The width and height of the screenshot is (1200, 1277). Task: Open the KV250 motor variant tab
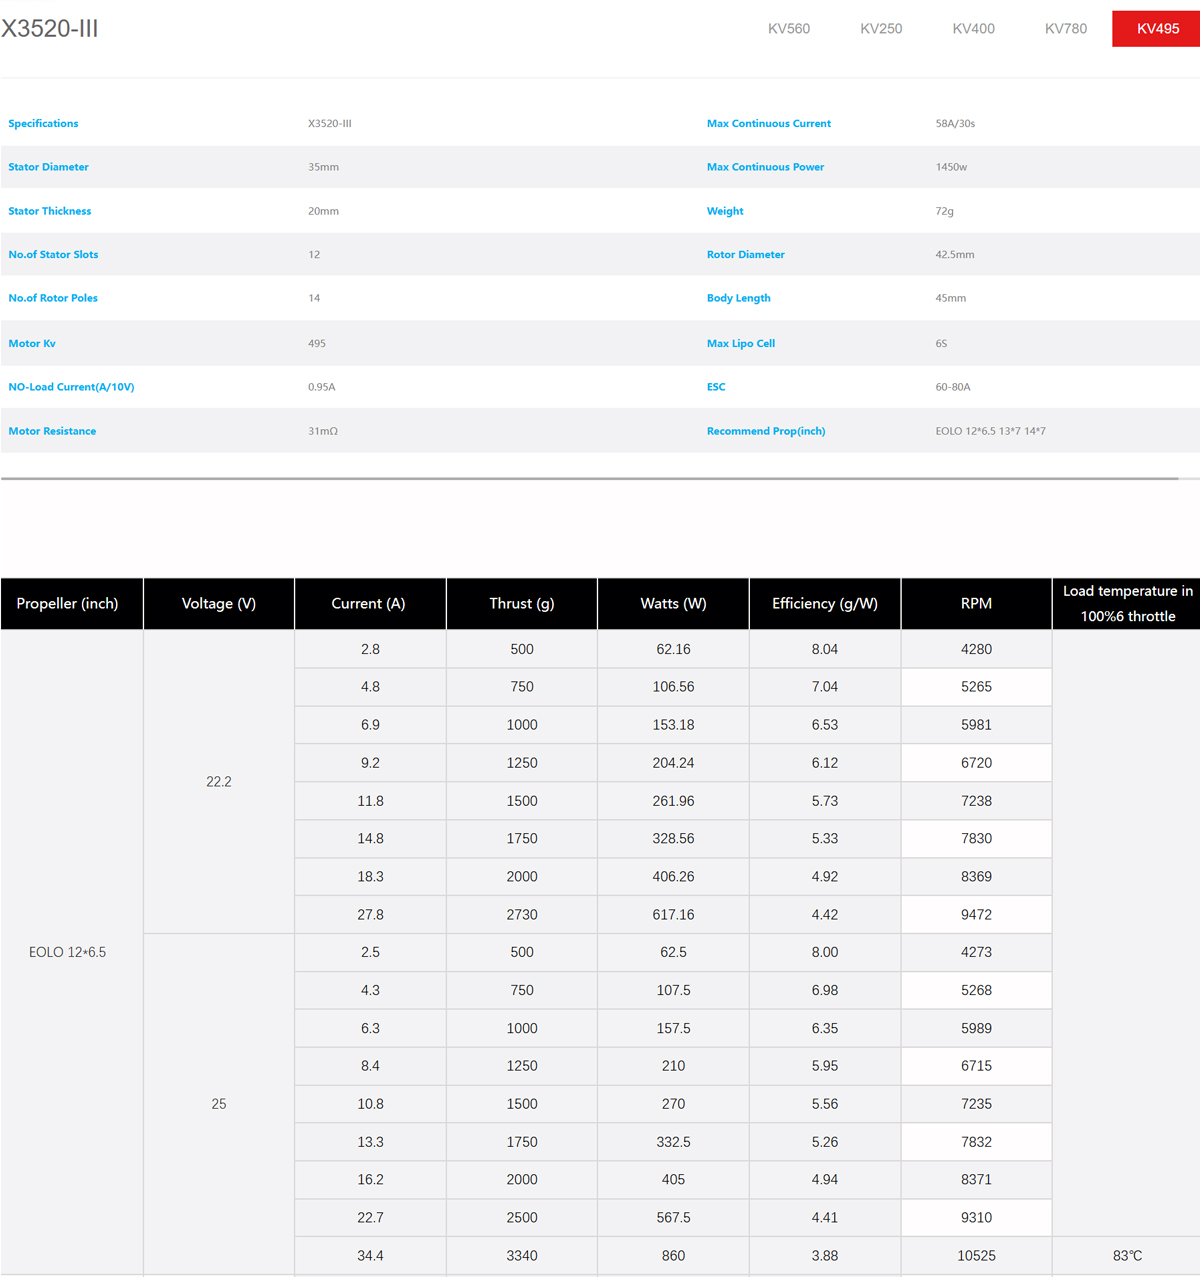[x=880, y=29]
